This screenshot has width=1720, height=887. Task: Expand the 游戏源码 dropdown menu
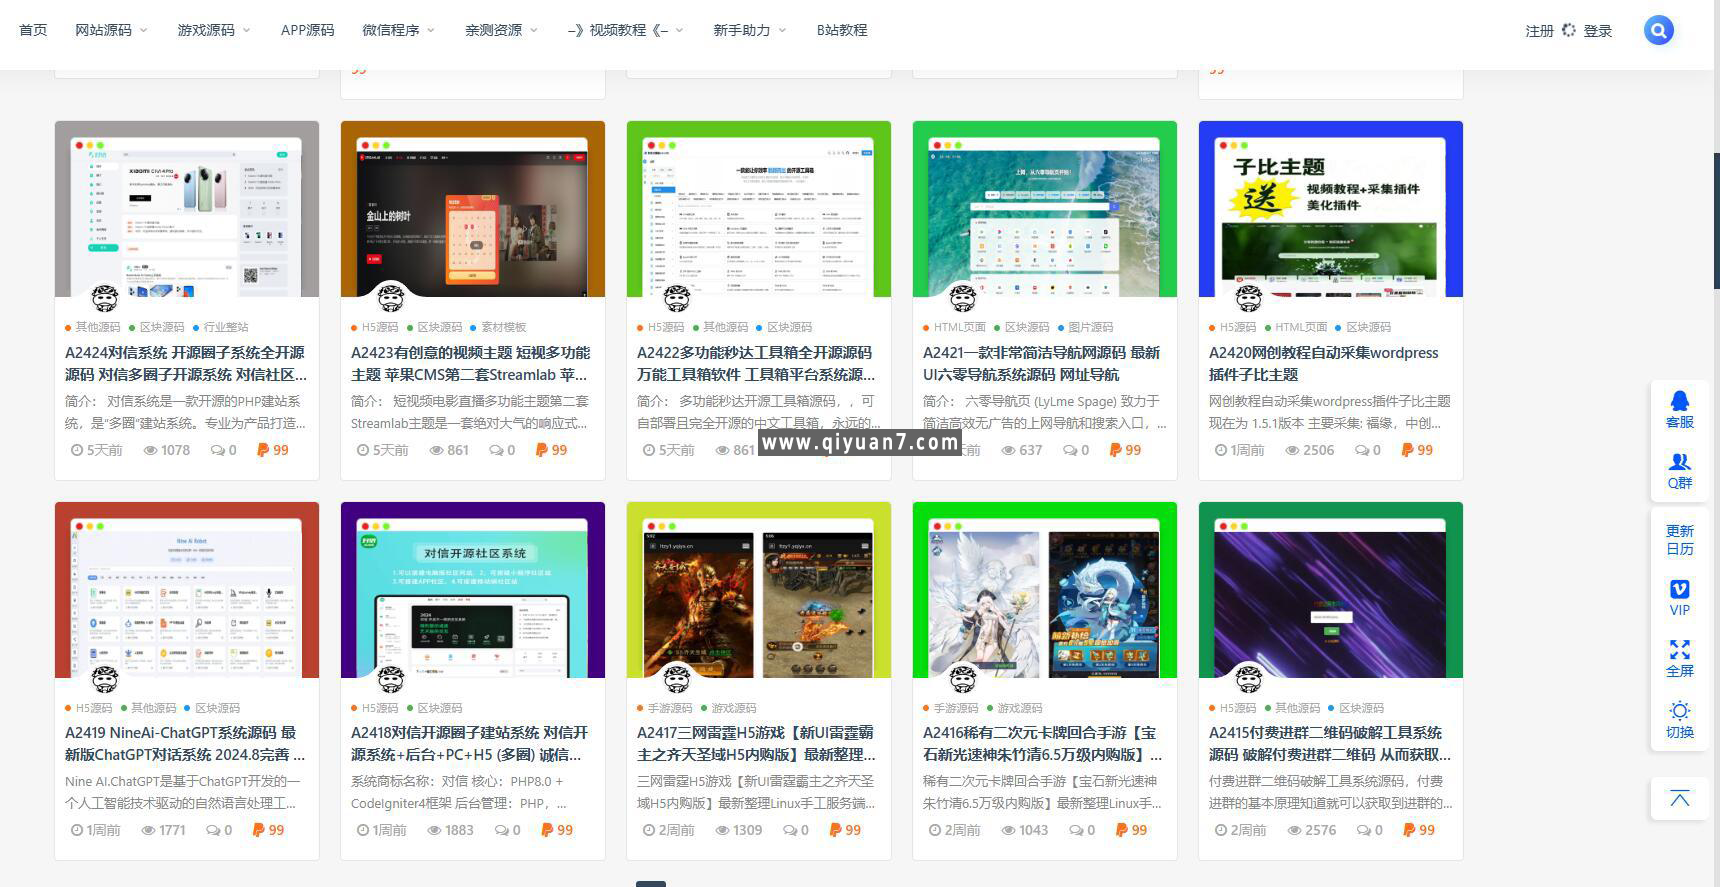[x=213, y=30]
